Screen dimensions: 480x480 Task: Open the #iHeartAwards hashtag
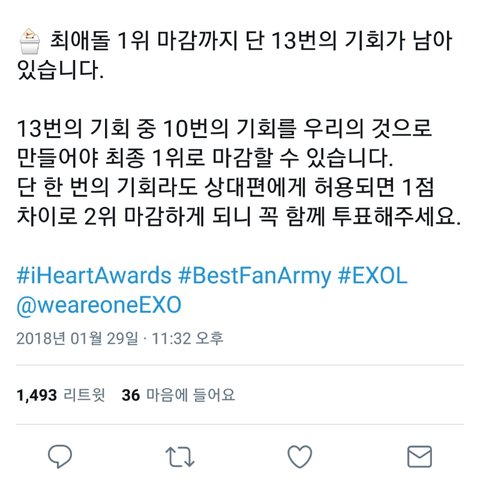click(x=94, y=276)
